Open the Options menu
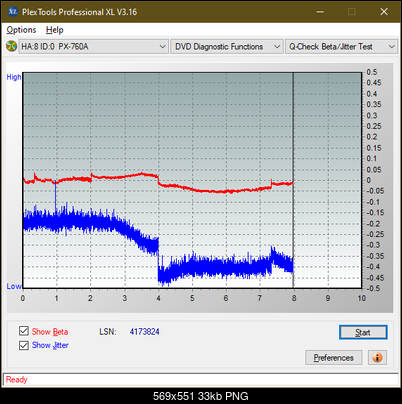Image resolution: width=402 pixels, height=404 pixels. [x=21, y=30]
